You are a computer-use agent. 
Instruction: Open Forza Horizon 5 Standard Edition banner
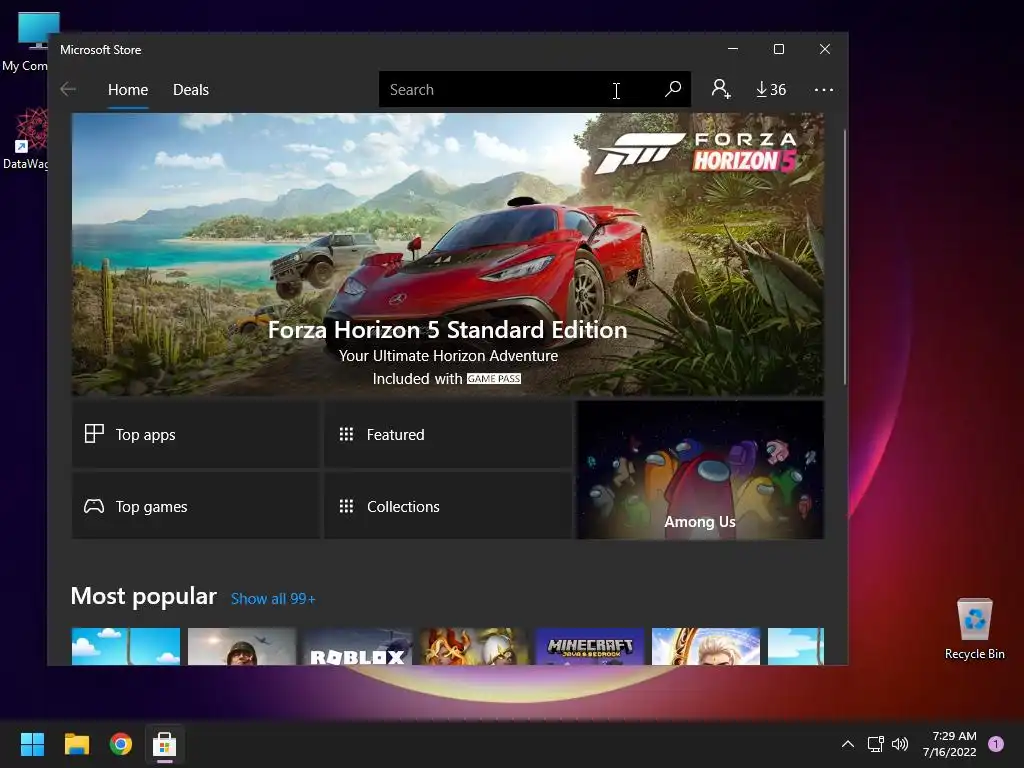tap(447, 255)
